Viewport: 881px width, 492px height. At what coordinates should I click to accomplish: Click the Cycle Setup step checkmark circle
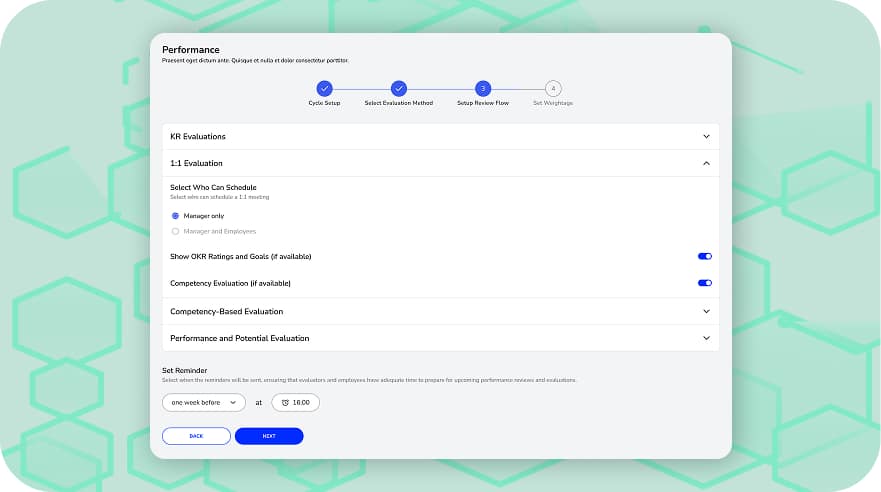[324, 89]
